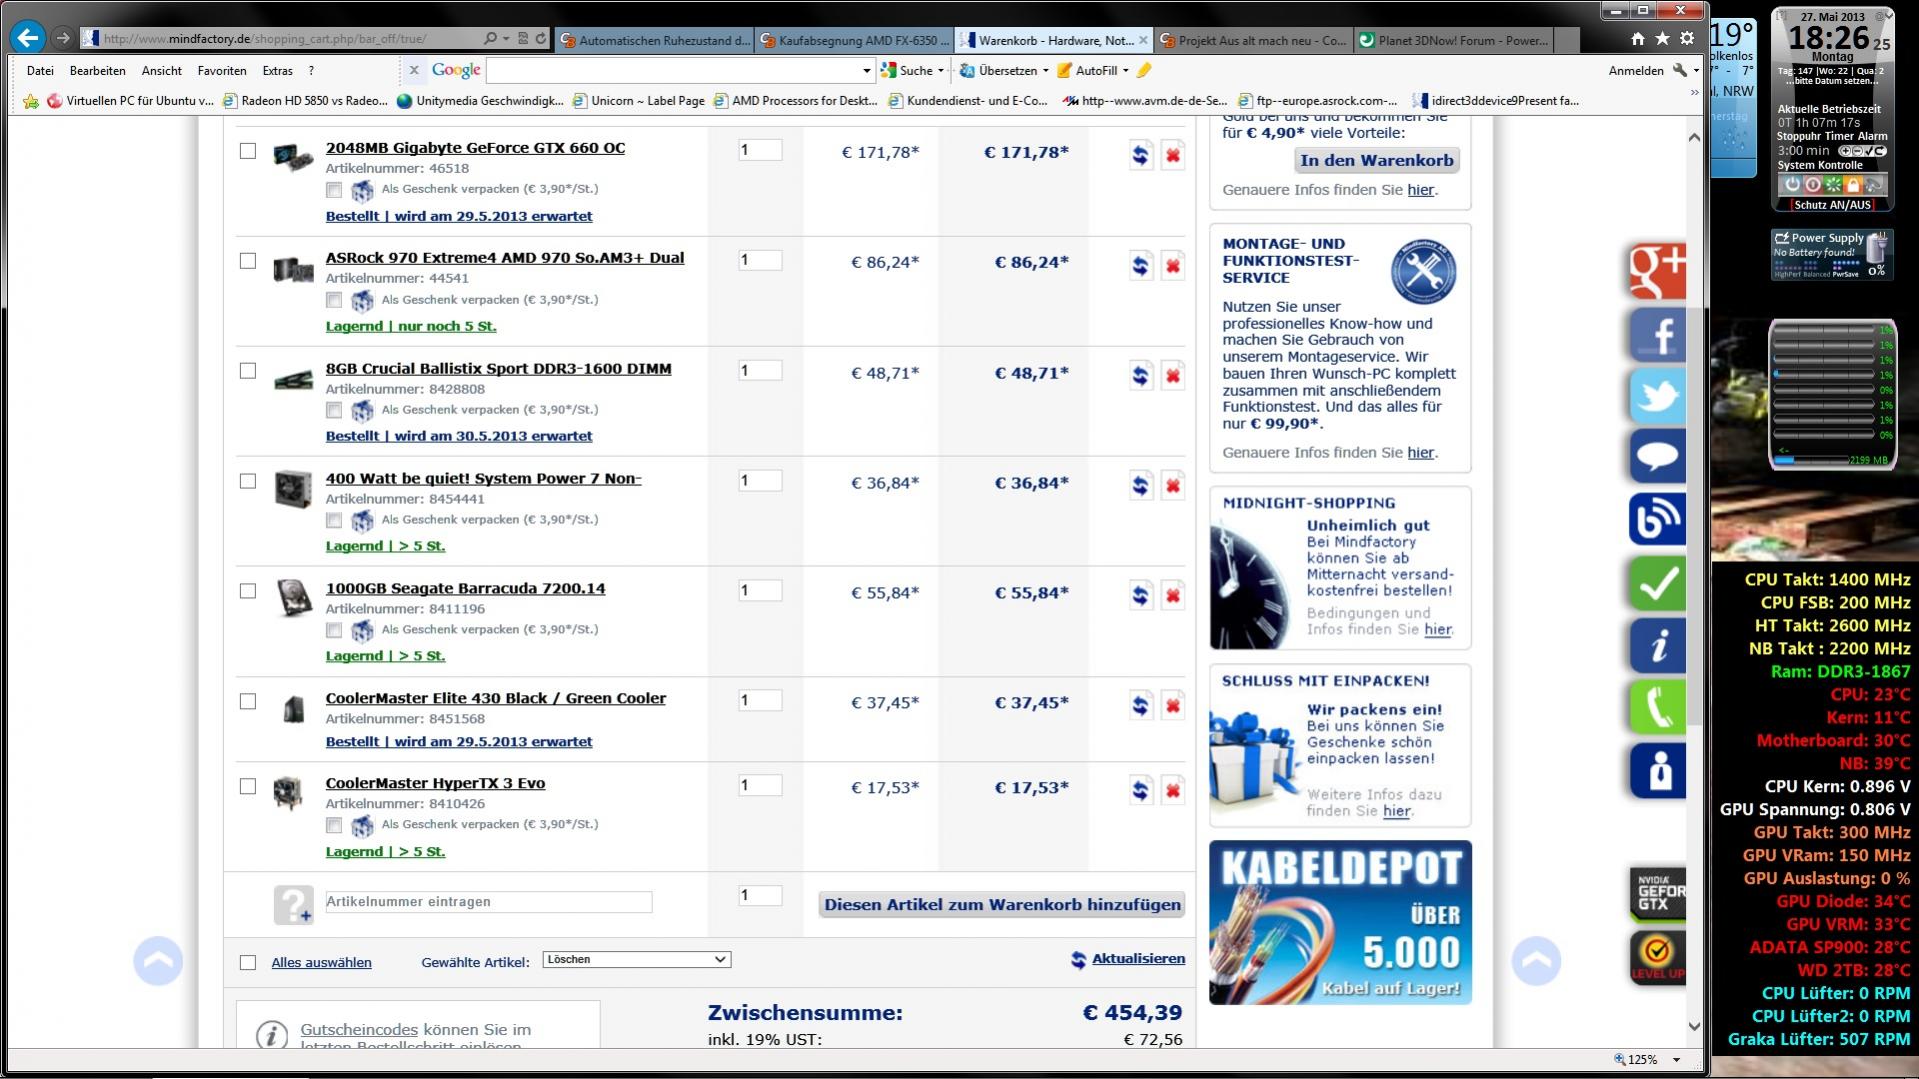Select the ASRock 970 Extreme4 row checkbox
1919x1079 pixels.
click(248, 261)
